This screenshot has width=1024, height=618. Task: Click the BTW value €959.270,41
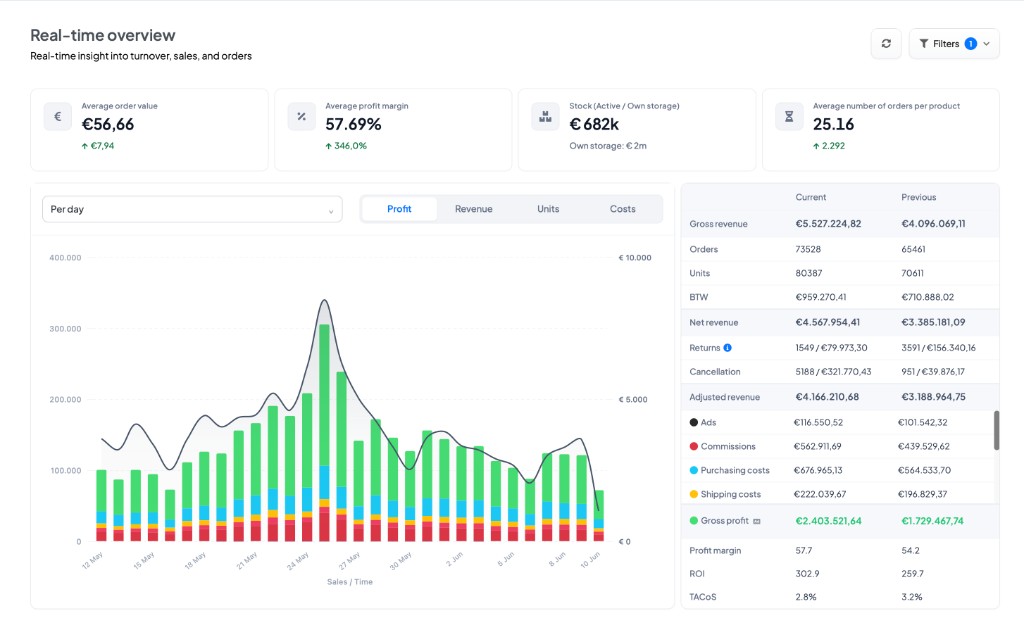(x=821, y=297)
